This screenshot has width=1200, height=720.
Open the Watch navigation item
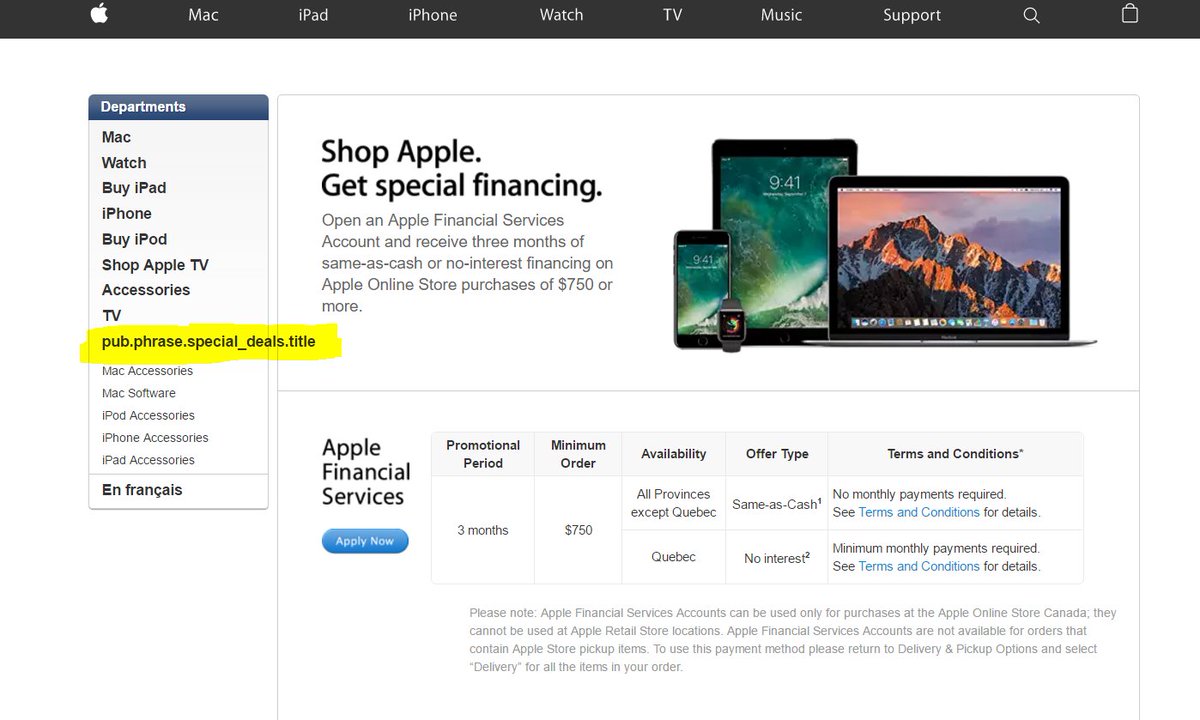click(x=561, y=15)
